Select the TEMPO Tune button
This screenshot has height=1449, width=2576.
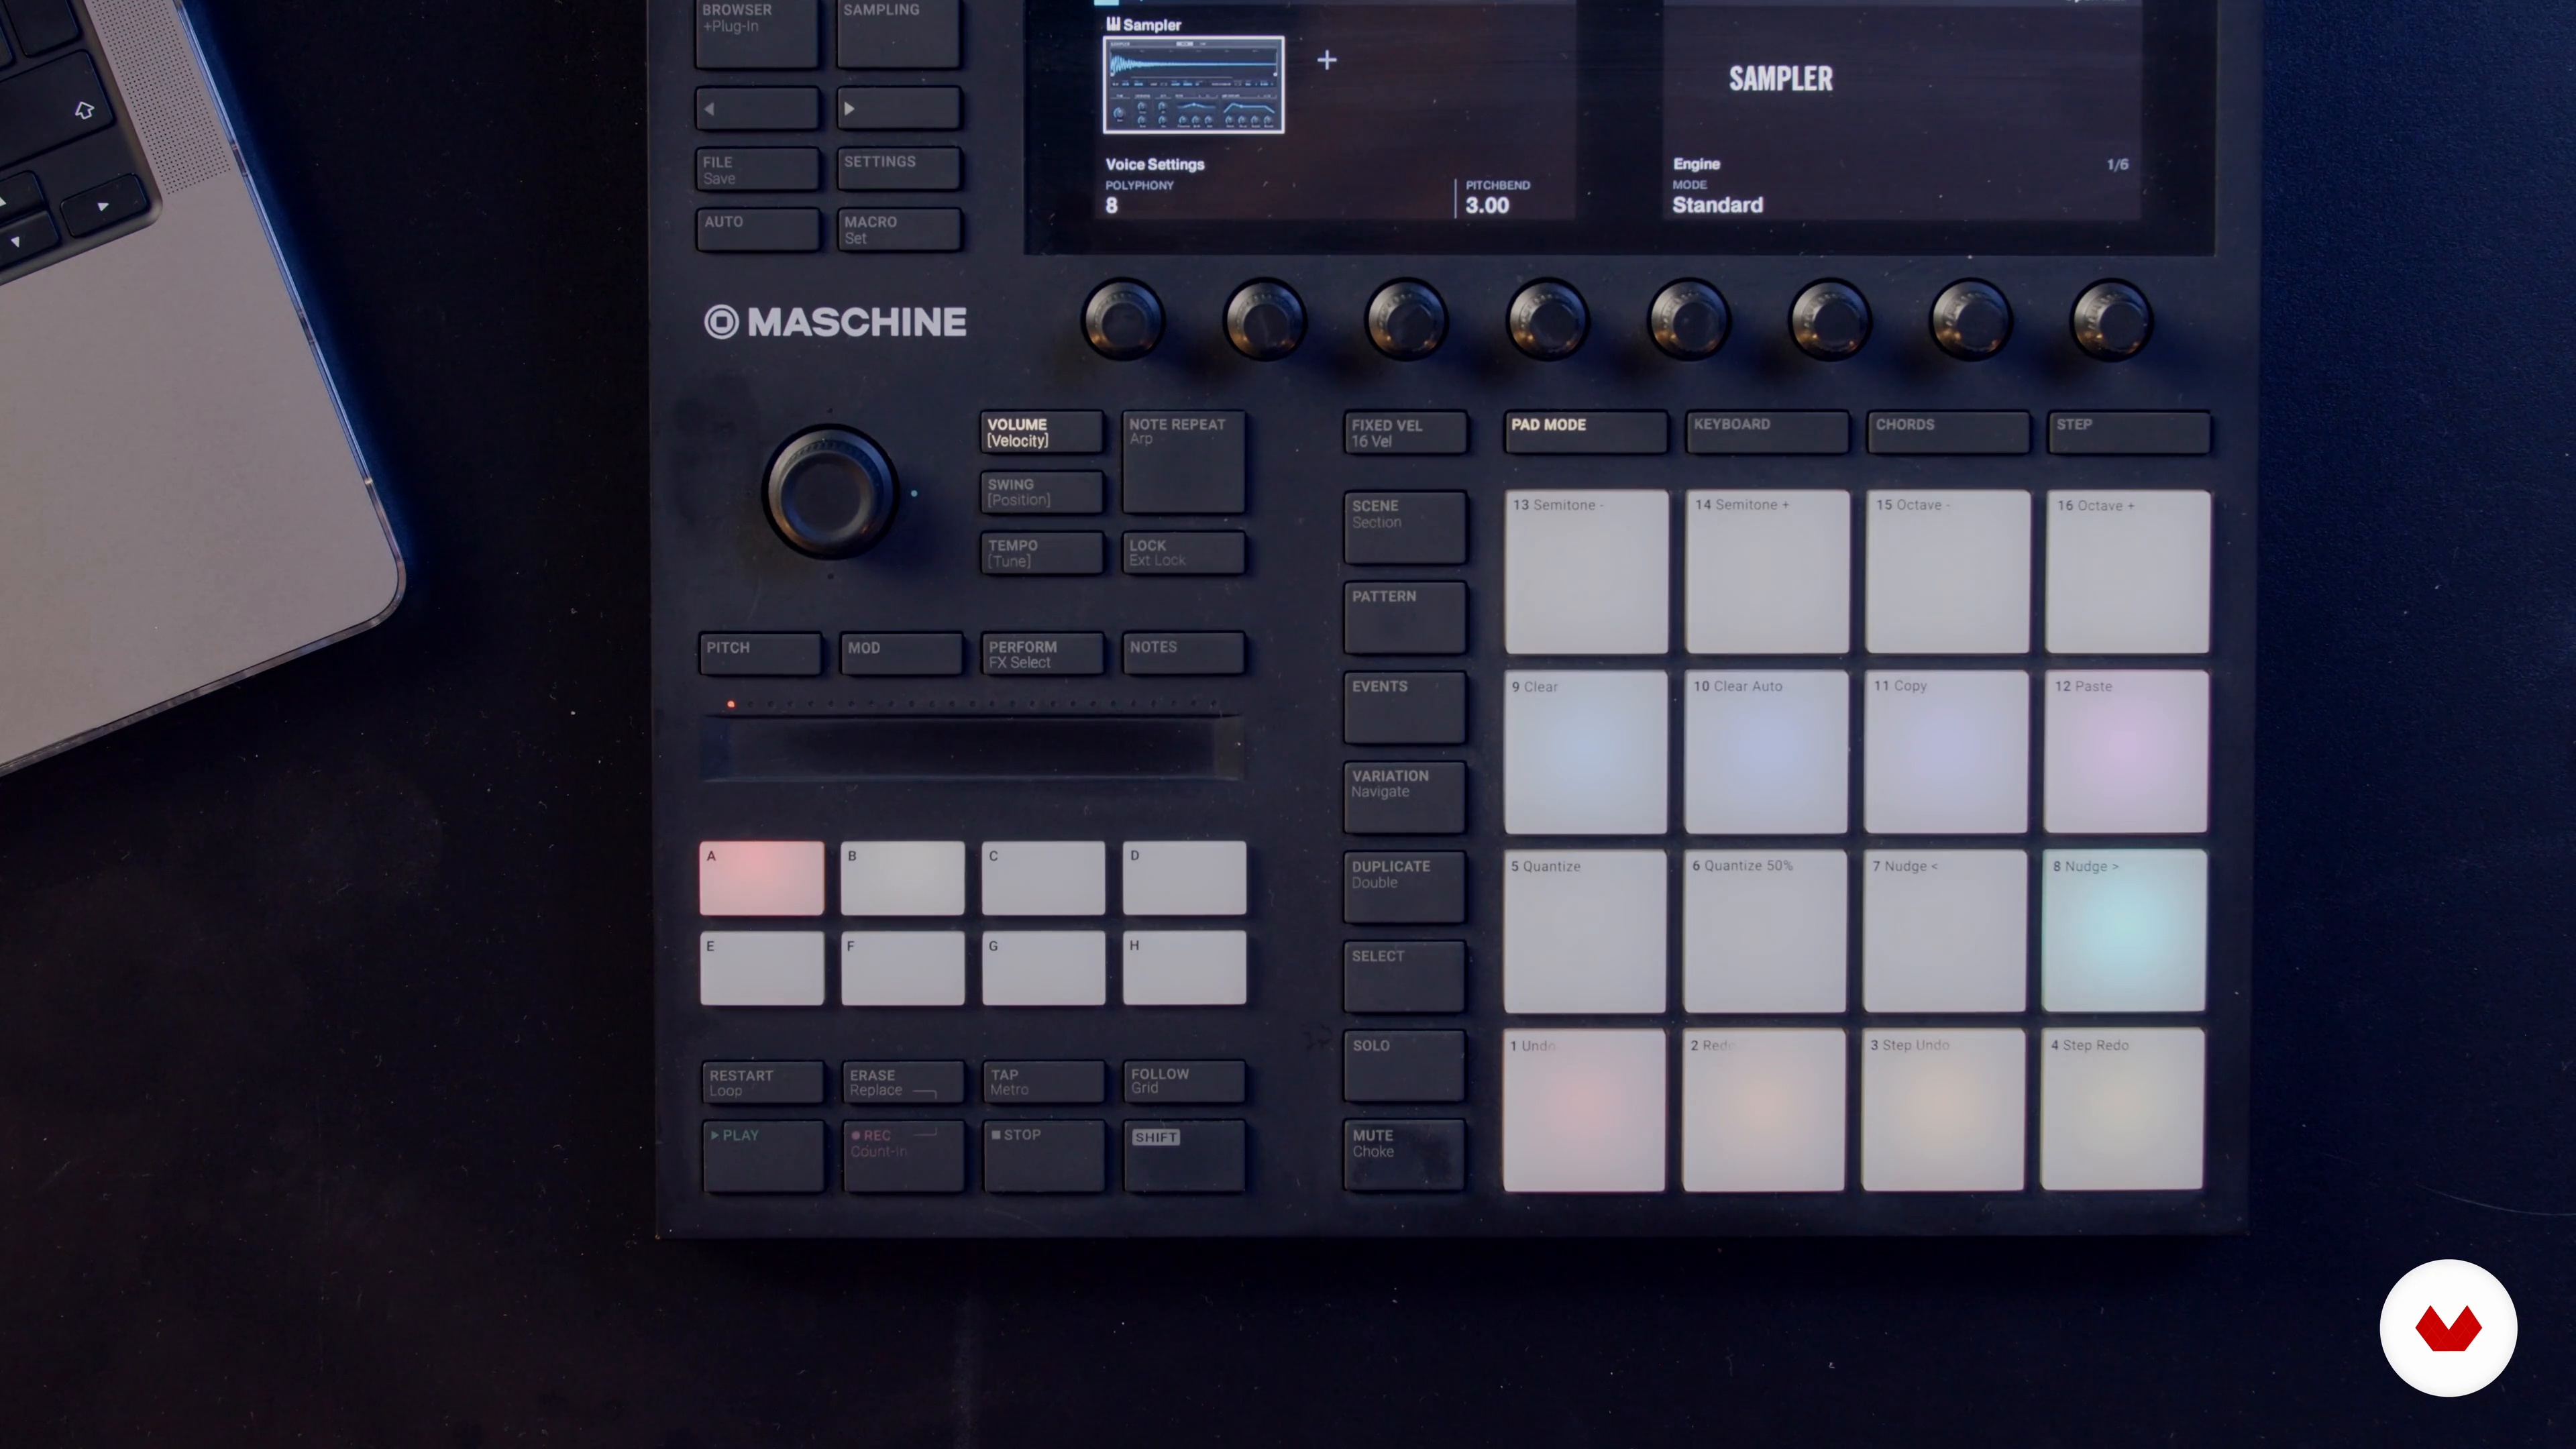[x=1043, y=553]
